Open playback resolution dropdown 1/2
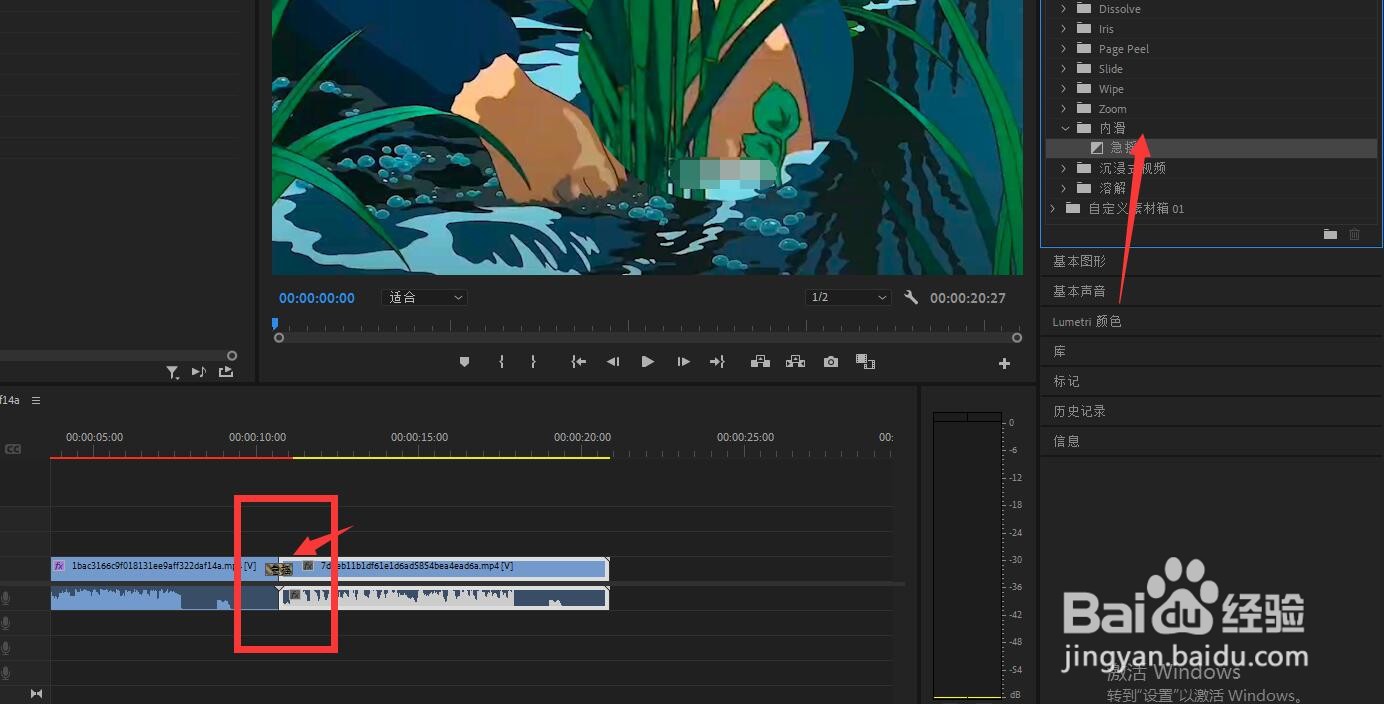Image resolution: width=1384 pixels, height=704 pixels. 848,298
